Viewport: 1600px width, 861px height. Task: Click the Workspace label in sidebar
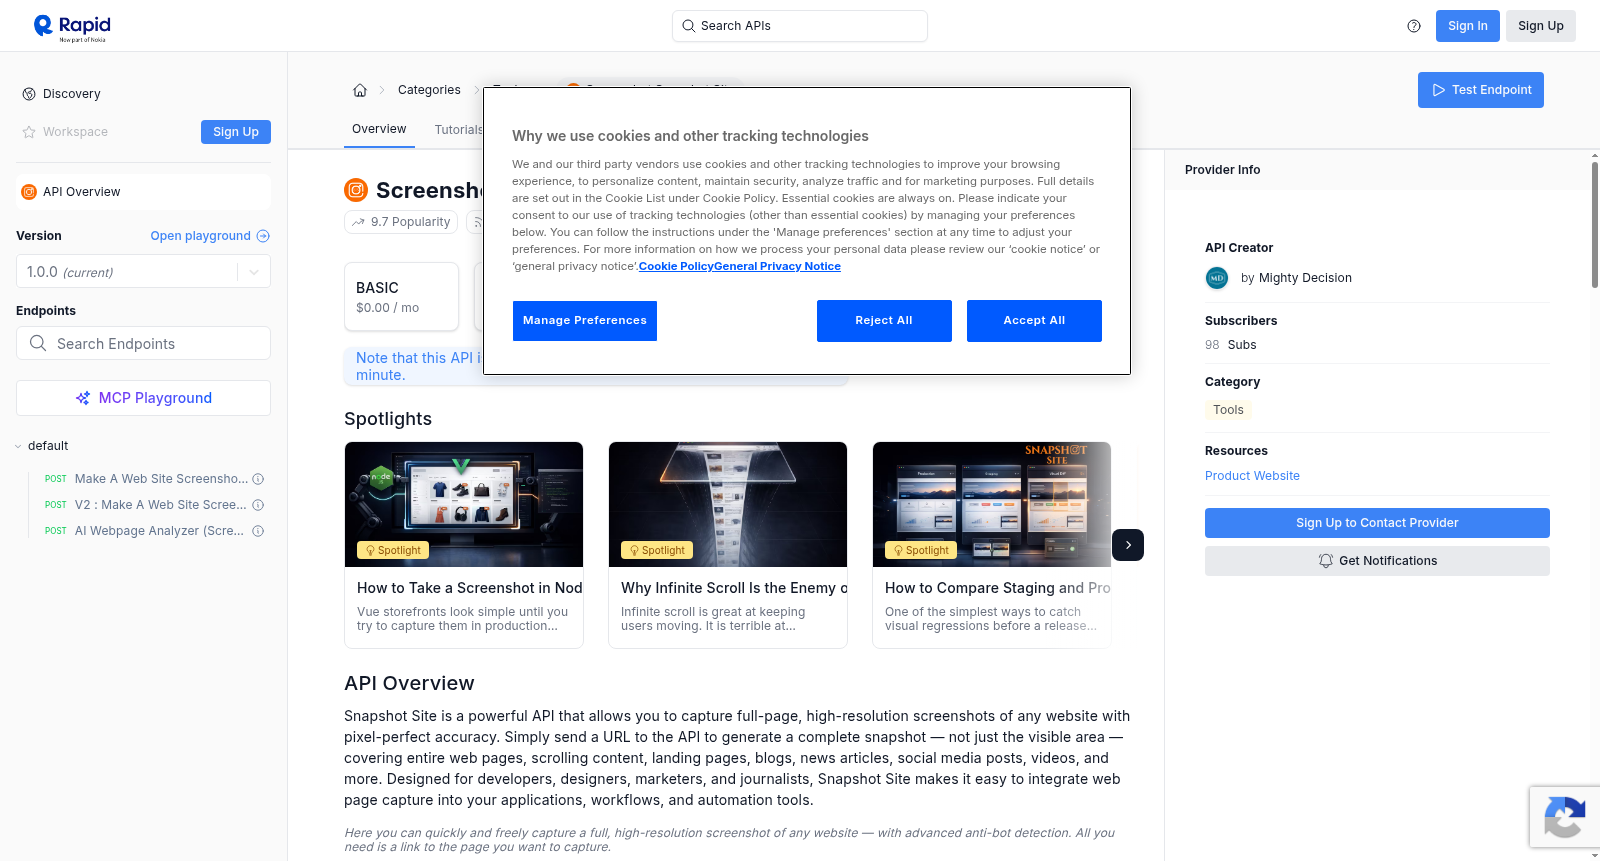(75, 132)
